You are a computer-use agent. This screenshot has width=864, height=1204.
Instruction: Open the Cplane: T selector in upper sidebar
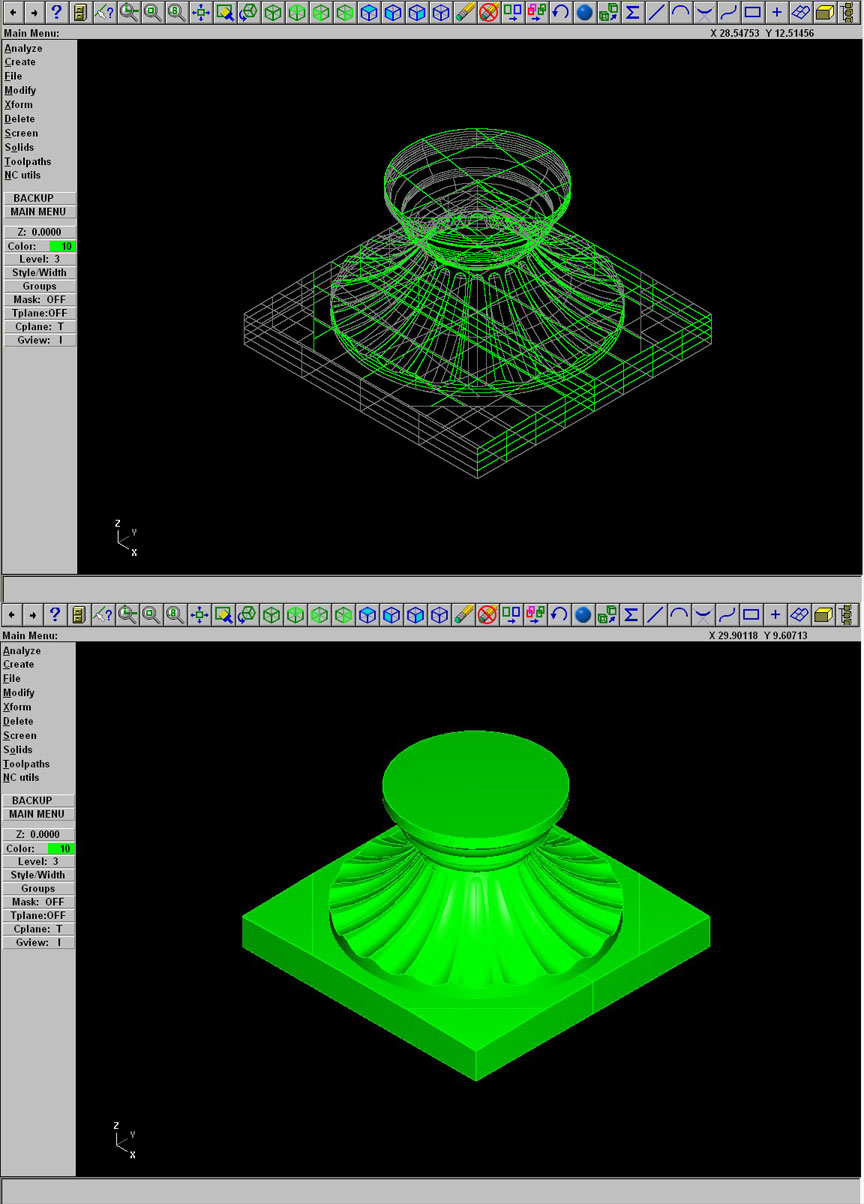[x=39, y=326]
